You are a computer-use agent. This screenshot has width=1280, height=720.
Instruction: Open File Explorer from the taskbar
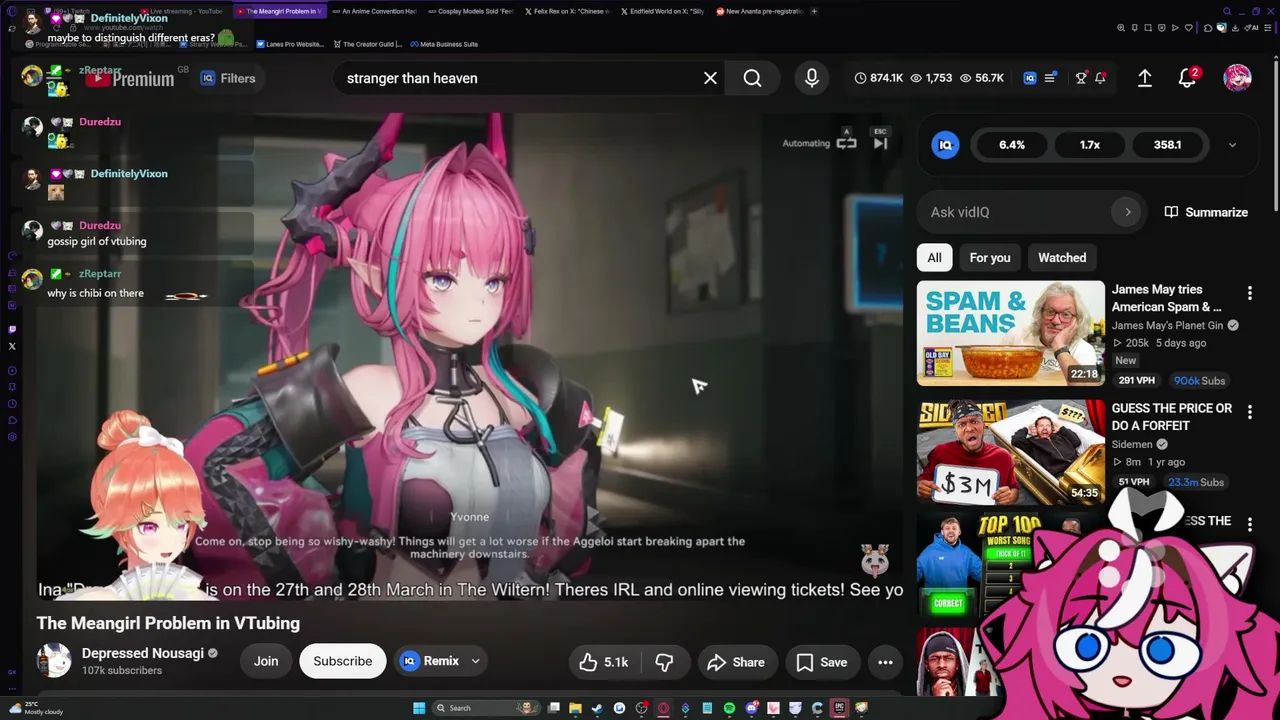tap(575, 708)
